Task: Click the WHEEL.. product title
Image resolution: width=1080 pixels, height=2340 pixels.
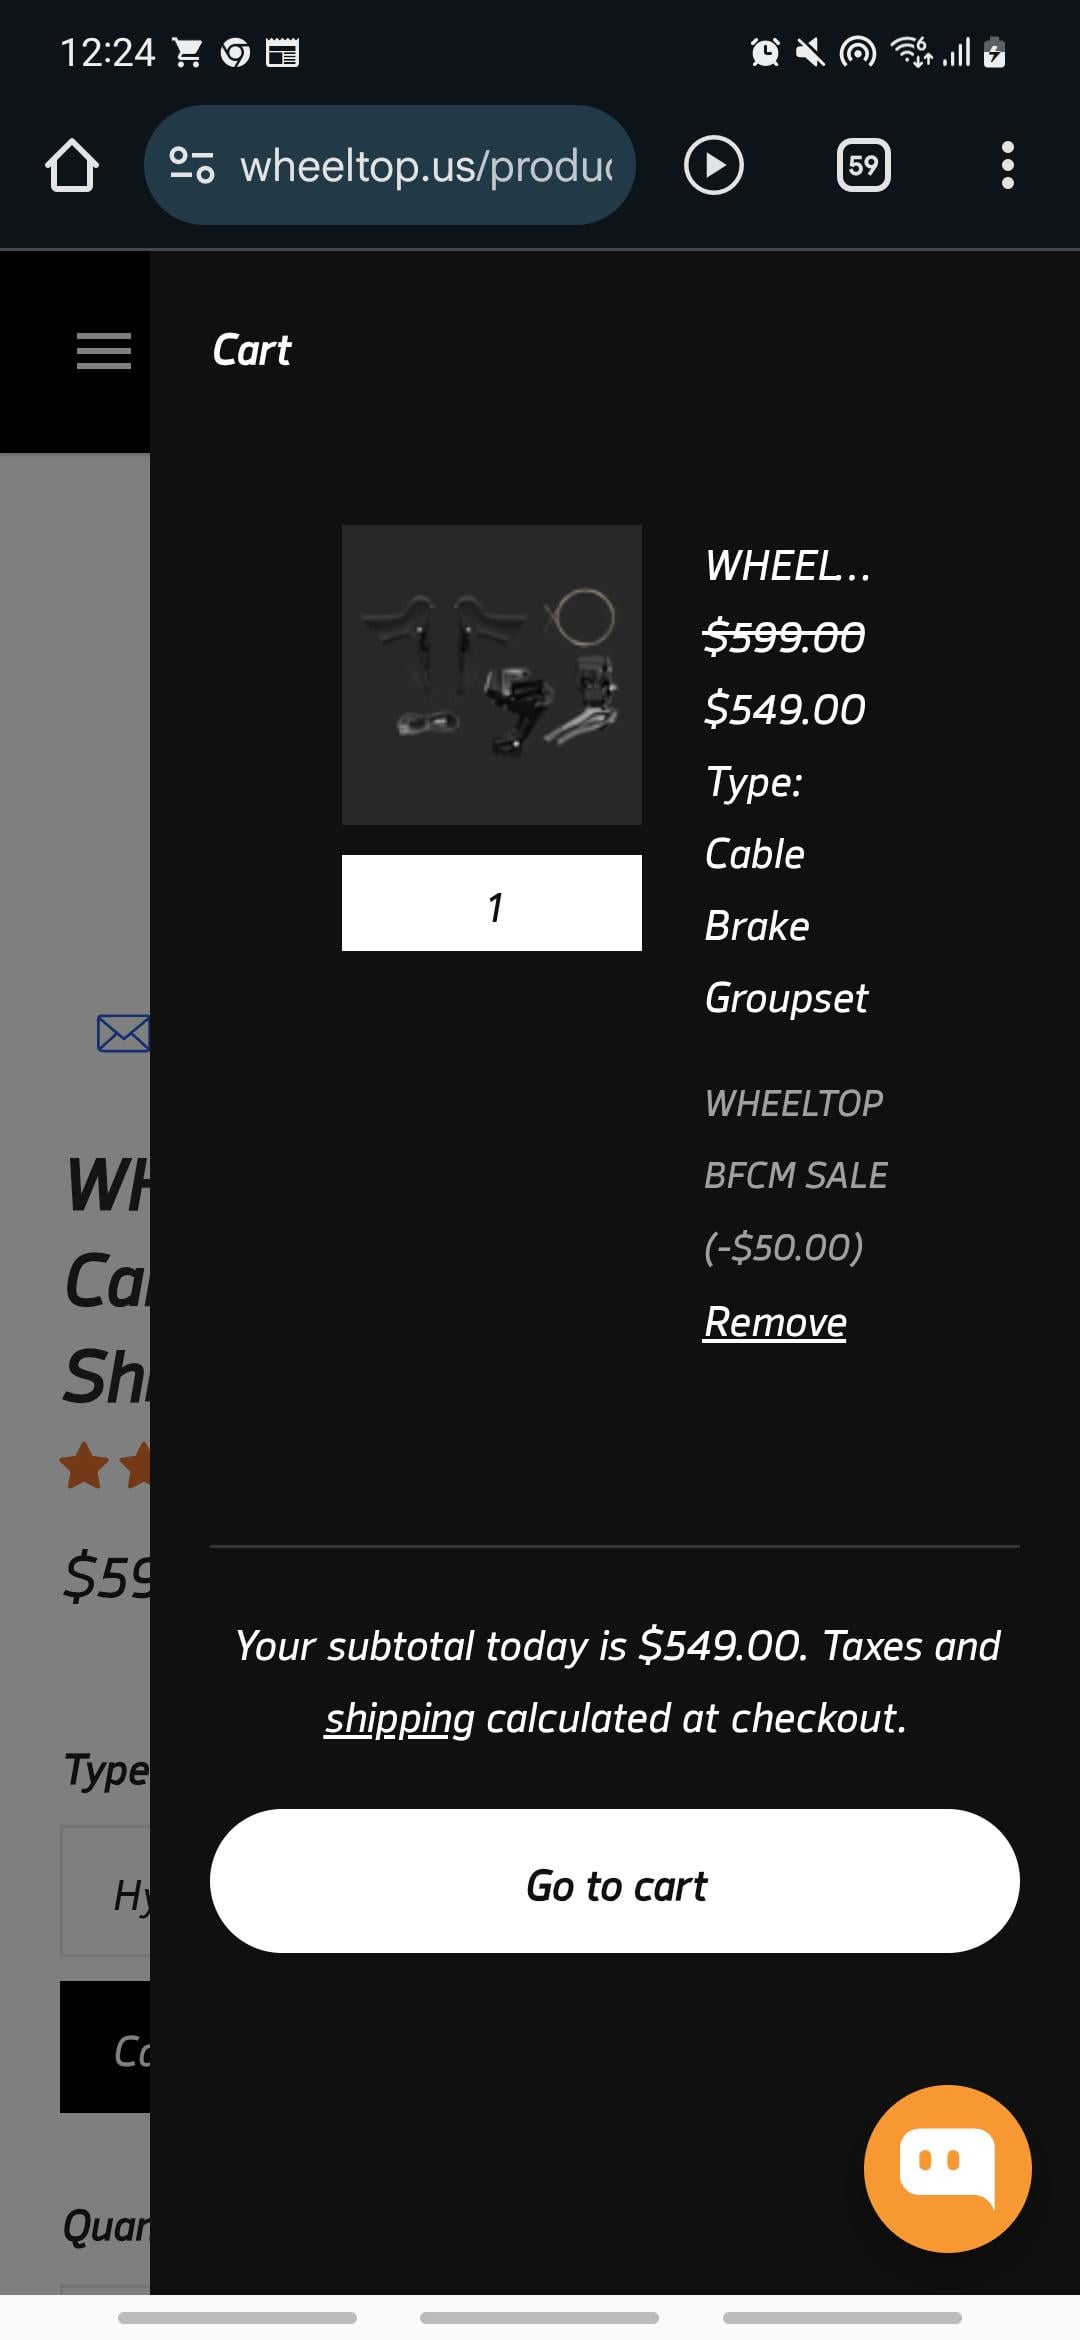Action: click(x=787, y=566)
